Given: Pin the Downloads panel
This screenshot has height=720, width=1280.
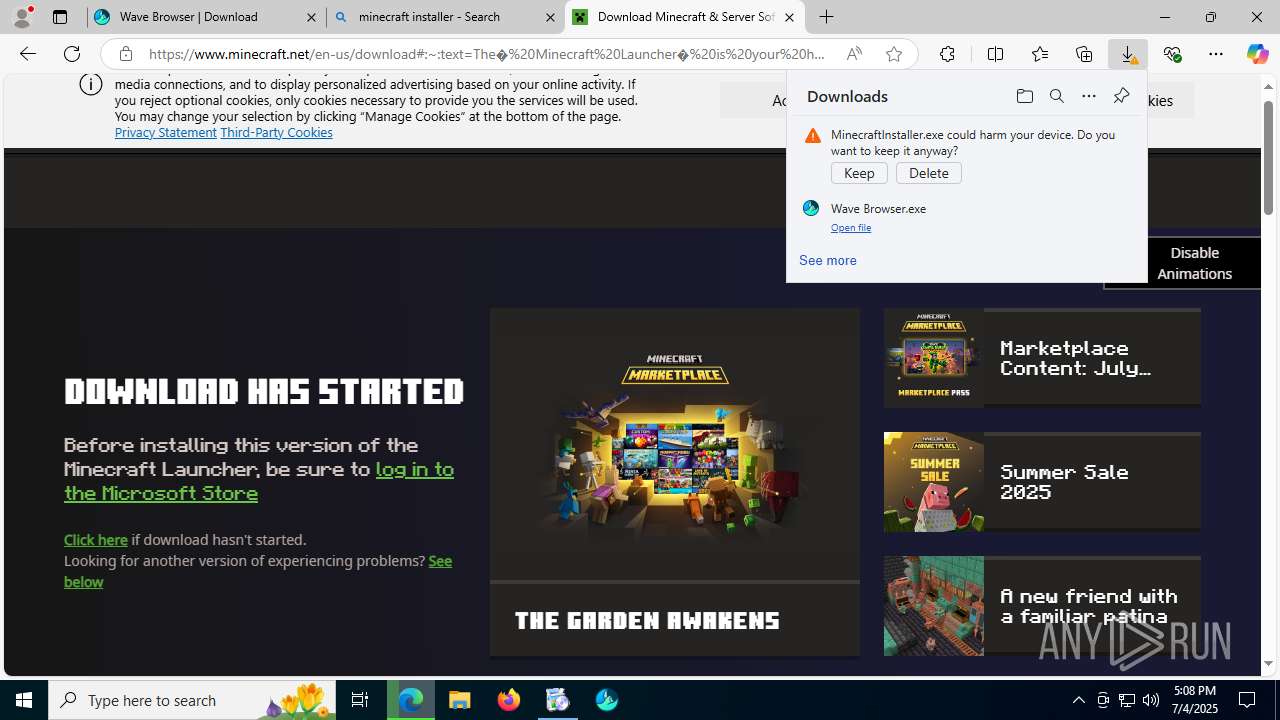Looking at the screenshot, I should coord(1121,96).
